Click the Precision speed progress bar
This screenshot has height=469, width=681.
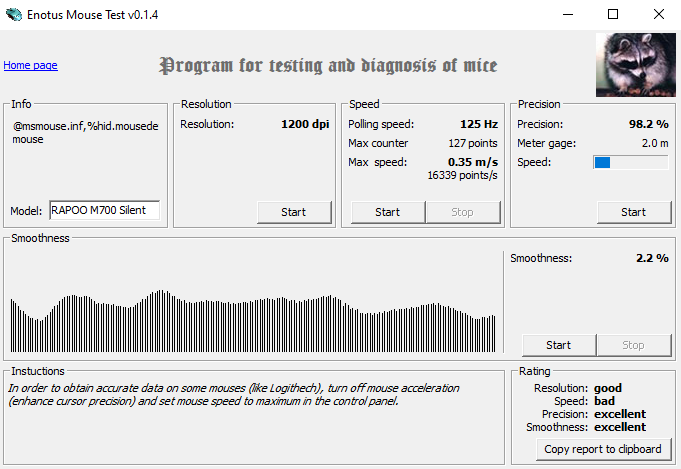pyautogui.click(x=631, y=162)
